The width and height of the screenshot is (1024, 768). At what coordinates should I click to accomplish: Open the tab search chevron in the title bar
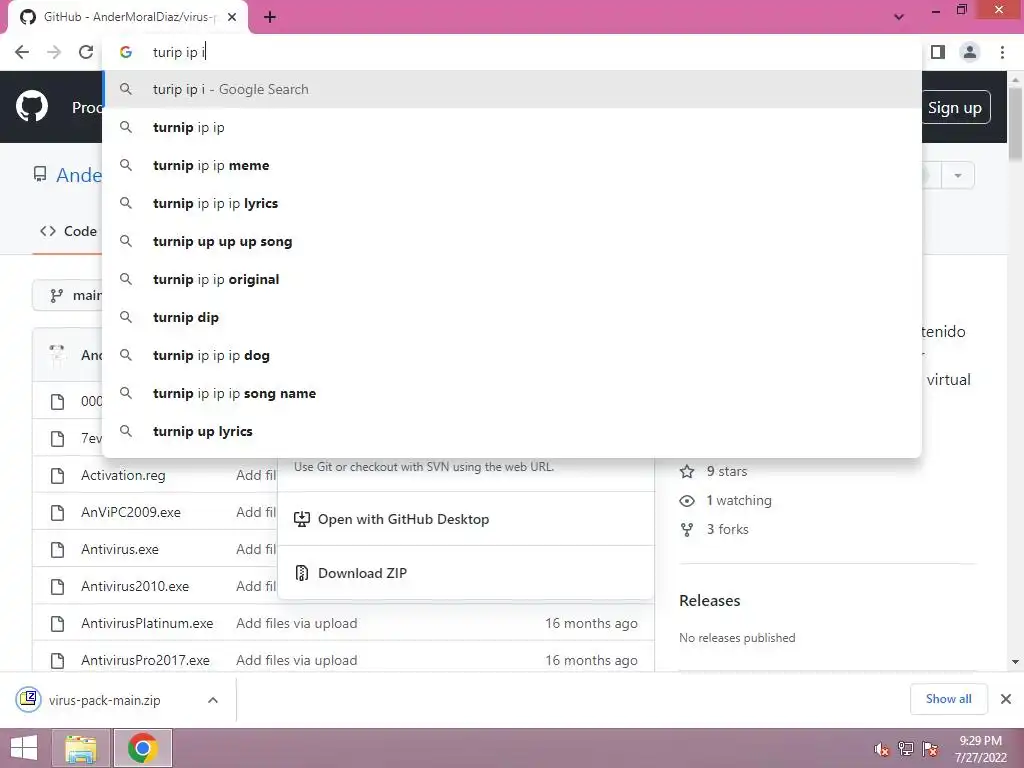click(x=899, y=17)
